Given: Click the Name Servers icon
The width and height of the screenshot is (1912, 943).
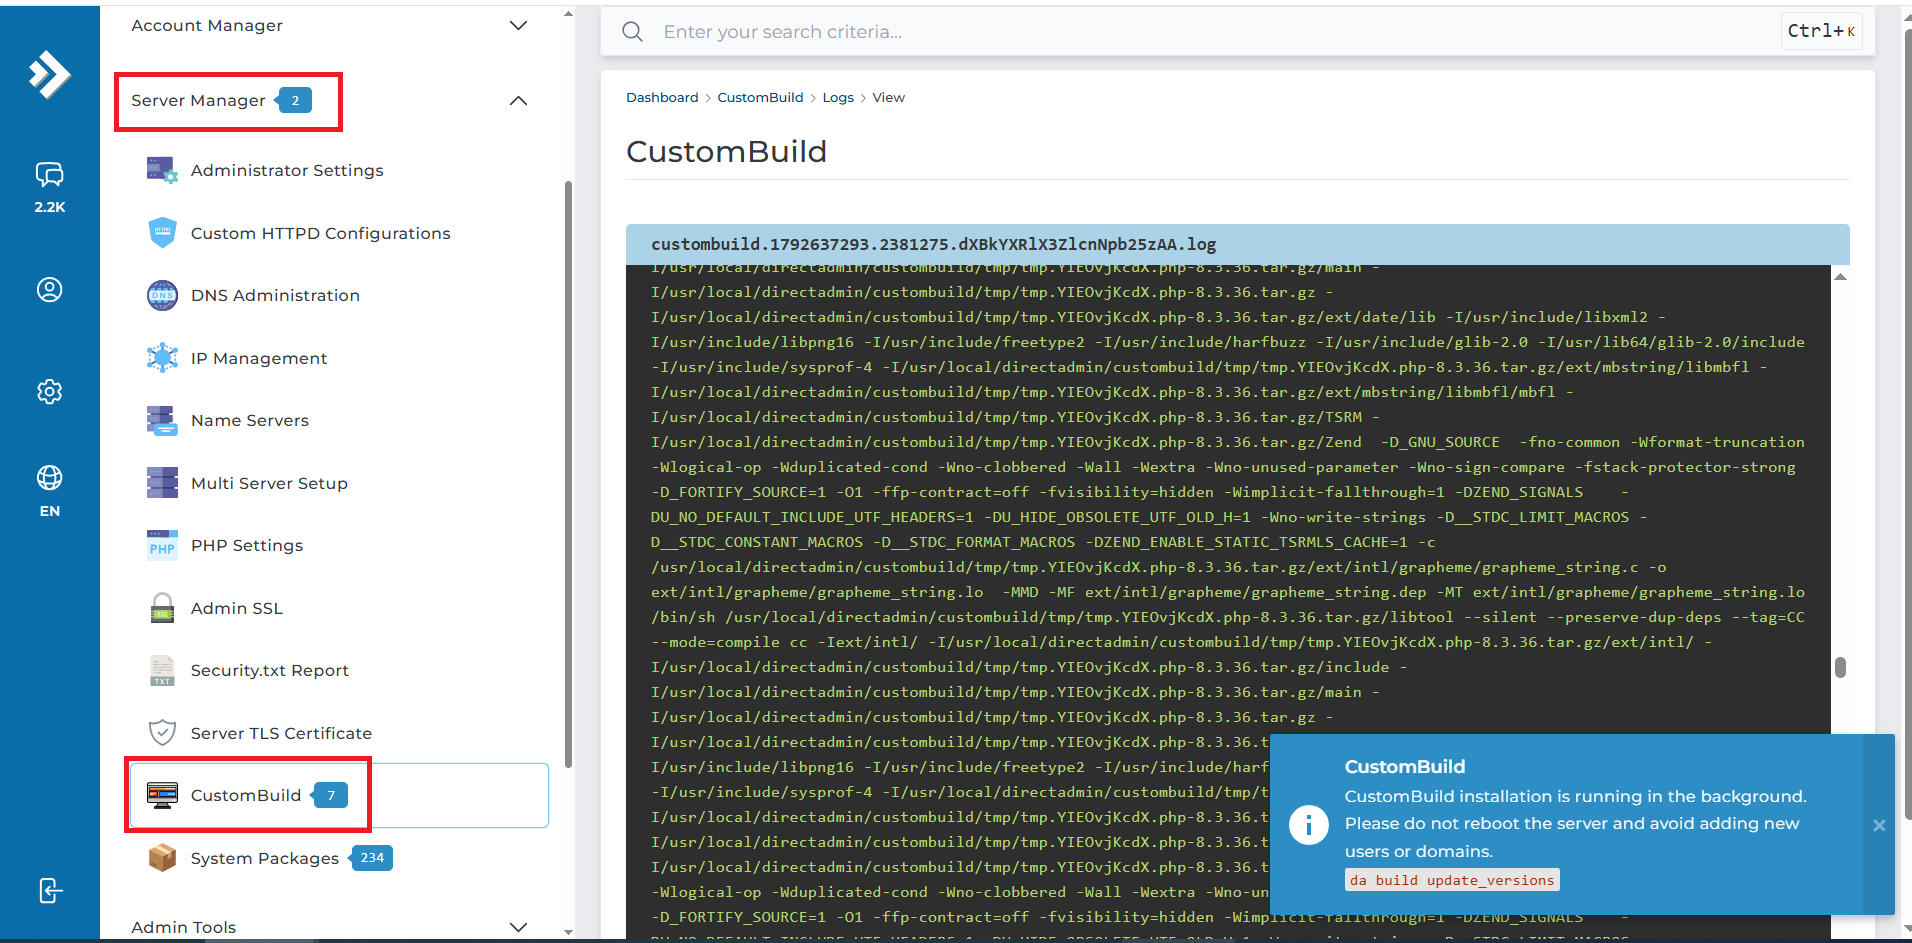Looking at the screenshot, I should [162, 420].
